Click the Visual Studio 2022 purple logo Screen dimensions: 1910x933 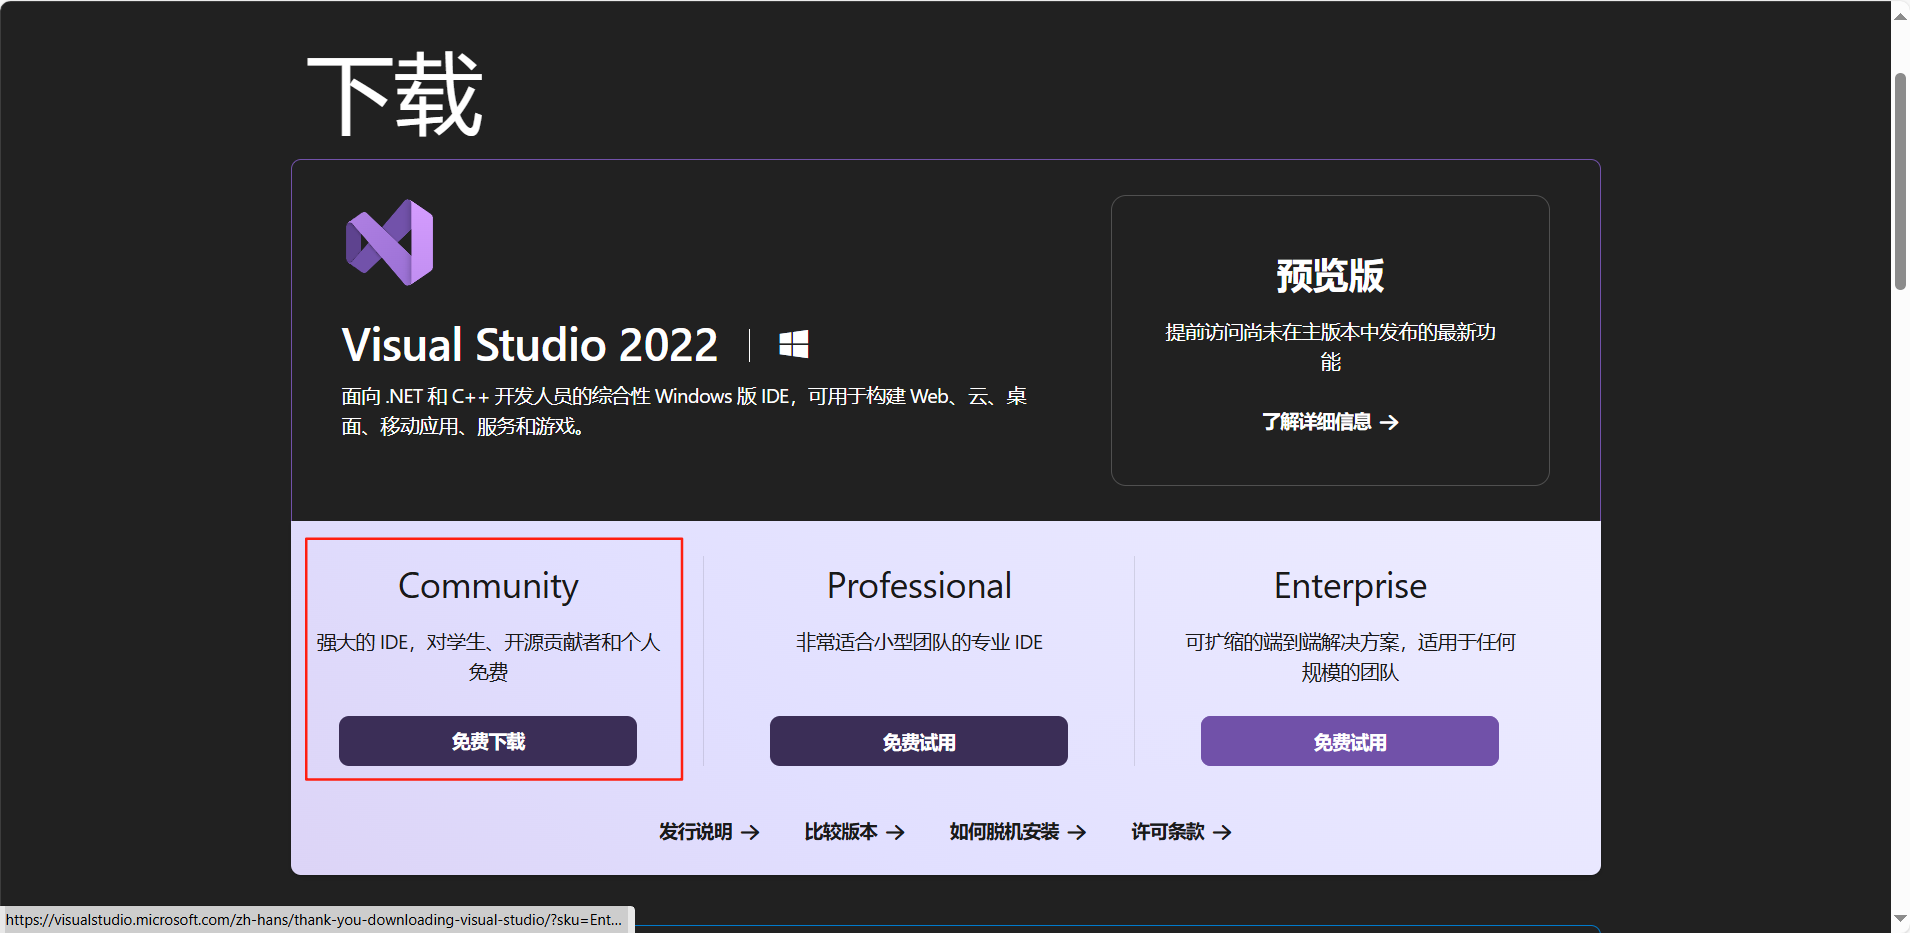point(389,240)
